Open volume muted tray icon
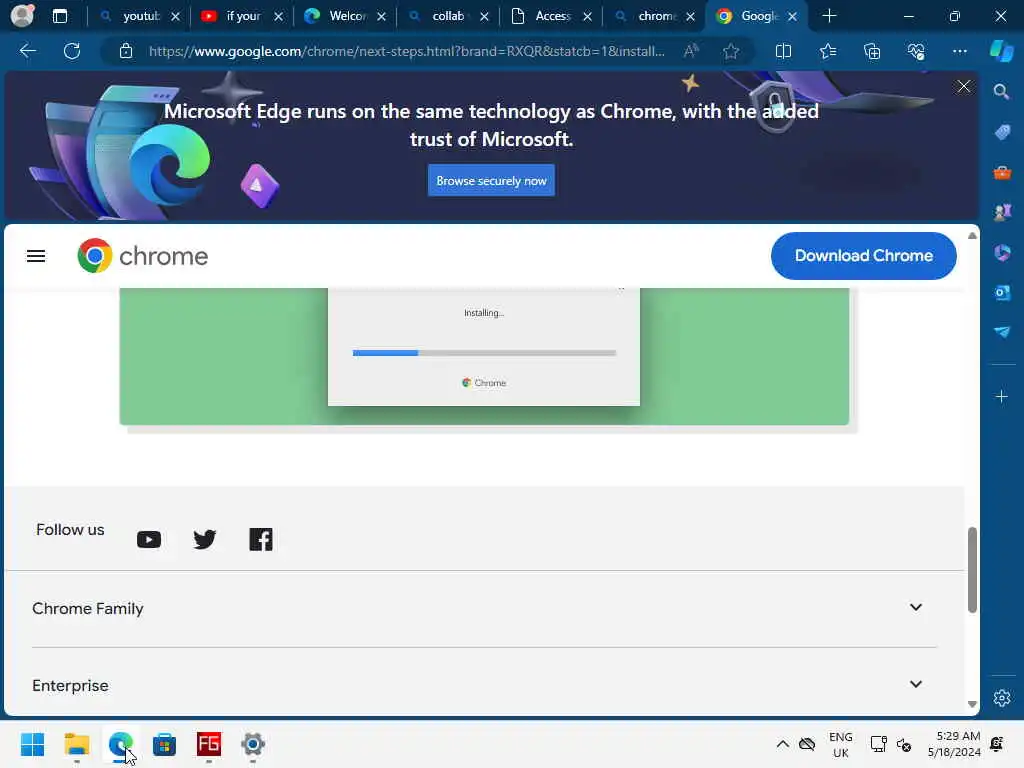The height and width of the screenshot is (768, 1024). pos(904,744)
